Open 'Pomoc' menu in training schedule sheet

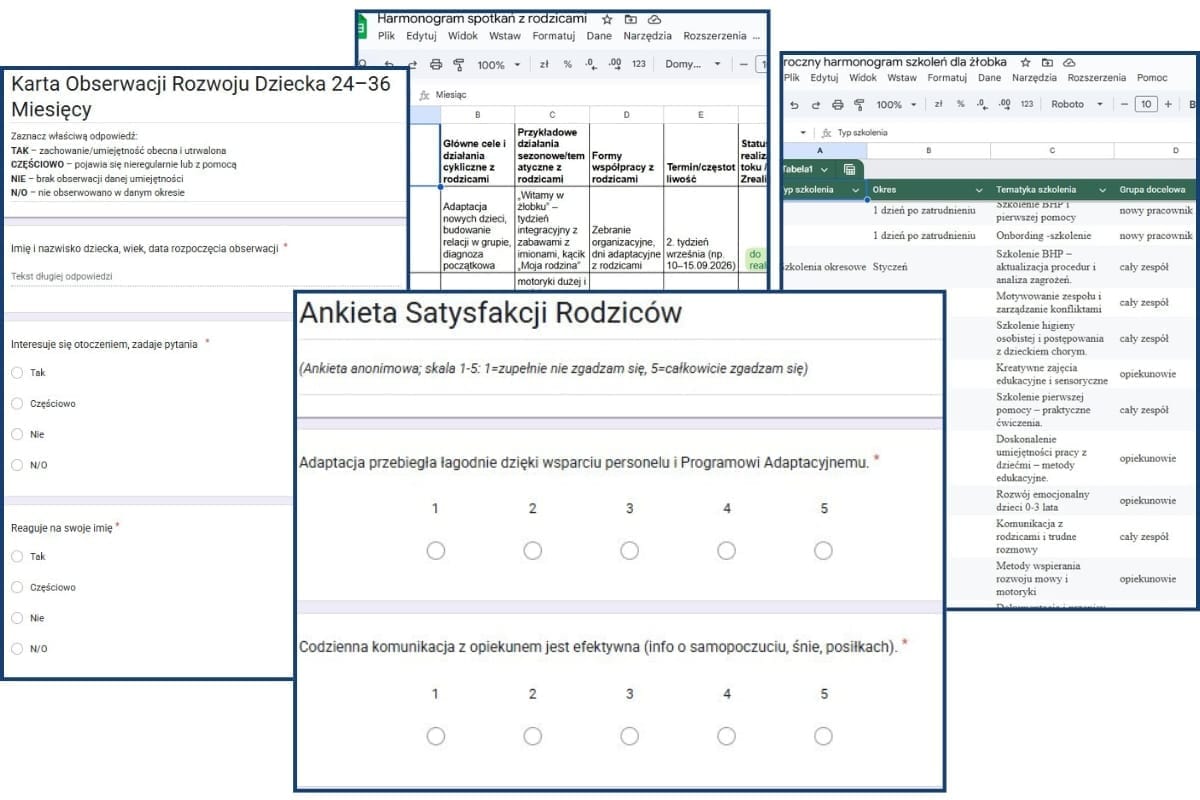click(x=1152, y=78)
